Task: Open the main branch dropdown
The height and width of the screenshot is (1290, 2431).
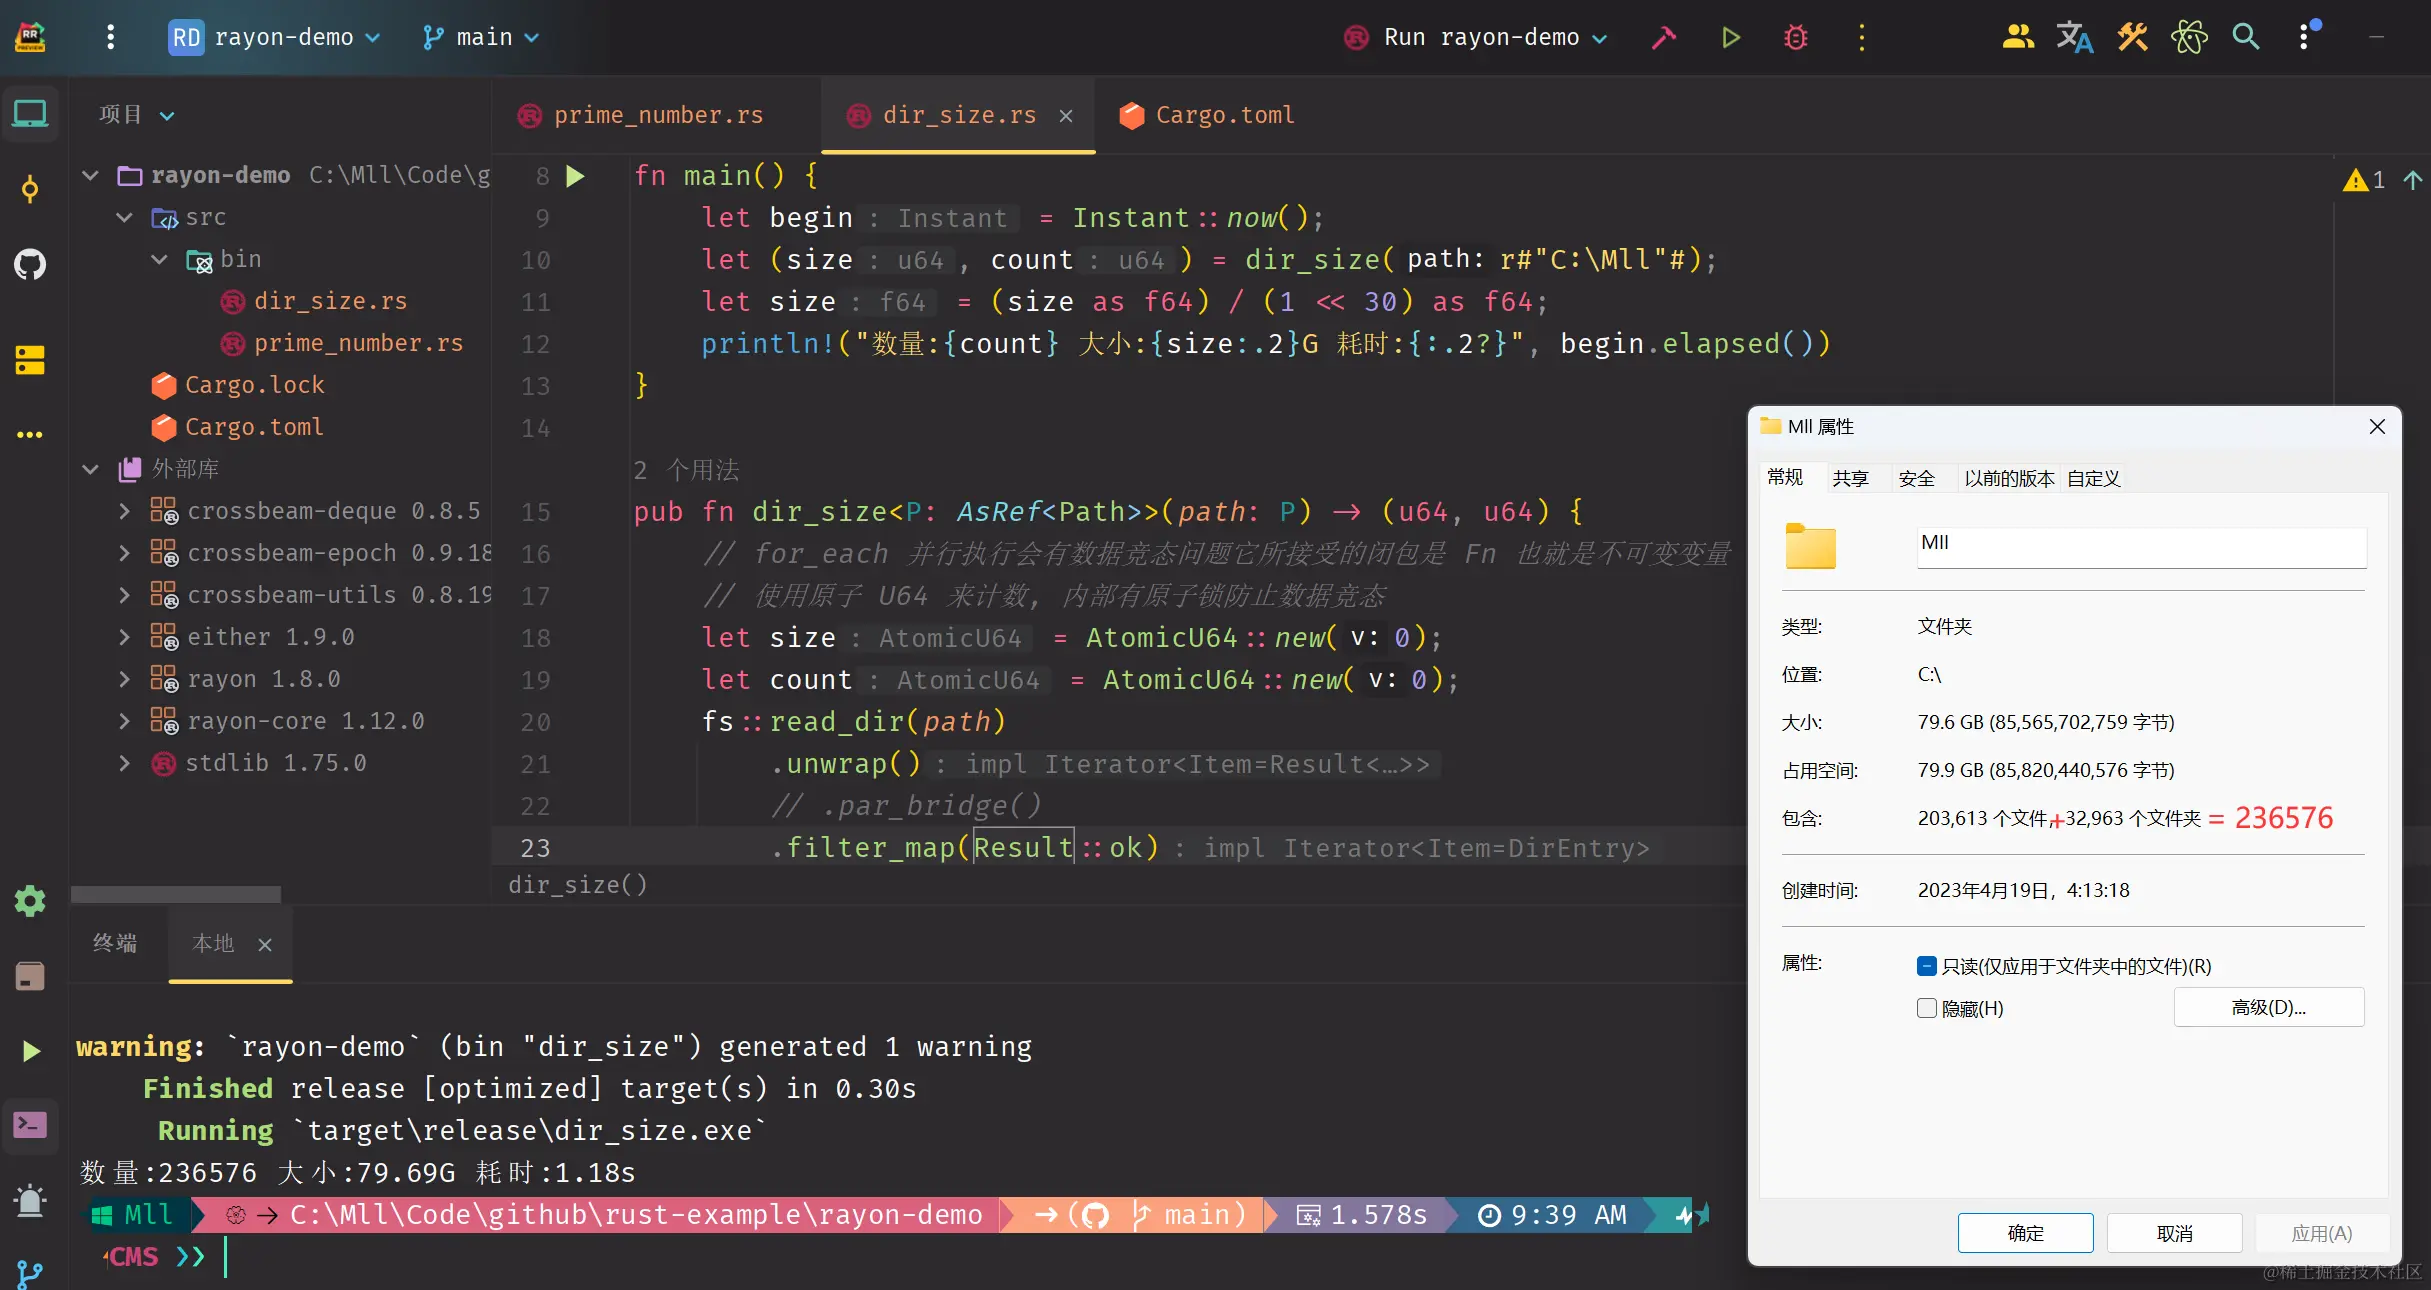Action: coord(482,38)
